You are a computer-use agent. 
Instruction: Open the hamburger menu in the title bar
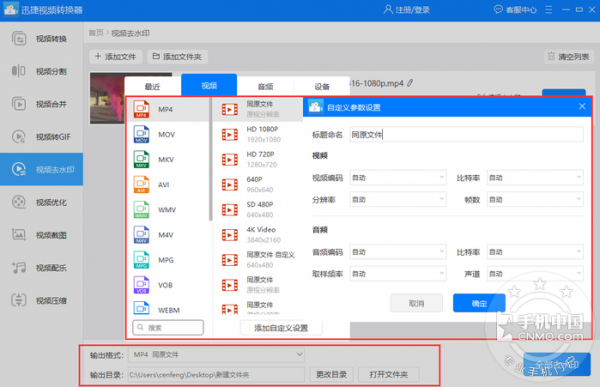(x=549, y=10)
